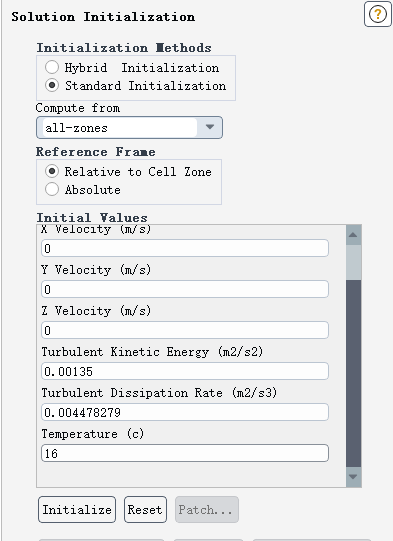This screenshot has width=393, height=541.
Task: Click the dark scrollbar track below the thumb
Action: coord(353,374)
